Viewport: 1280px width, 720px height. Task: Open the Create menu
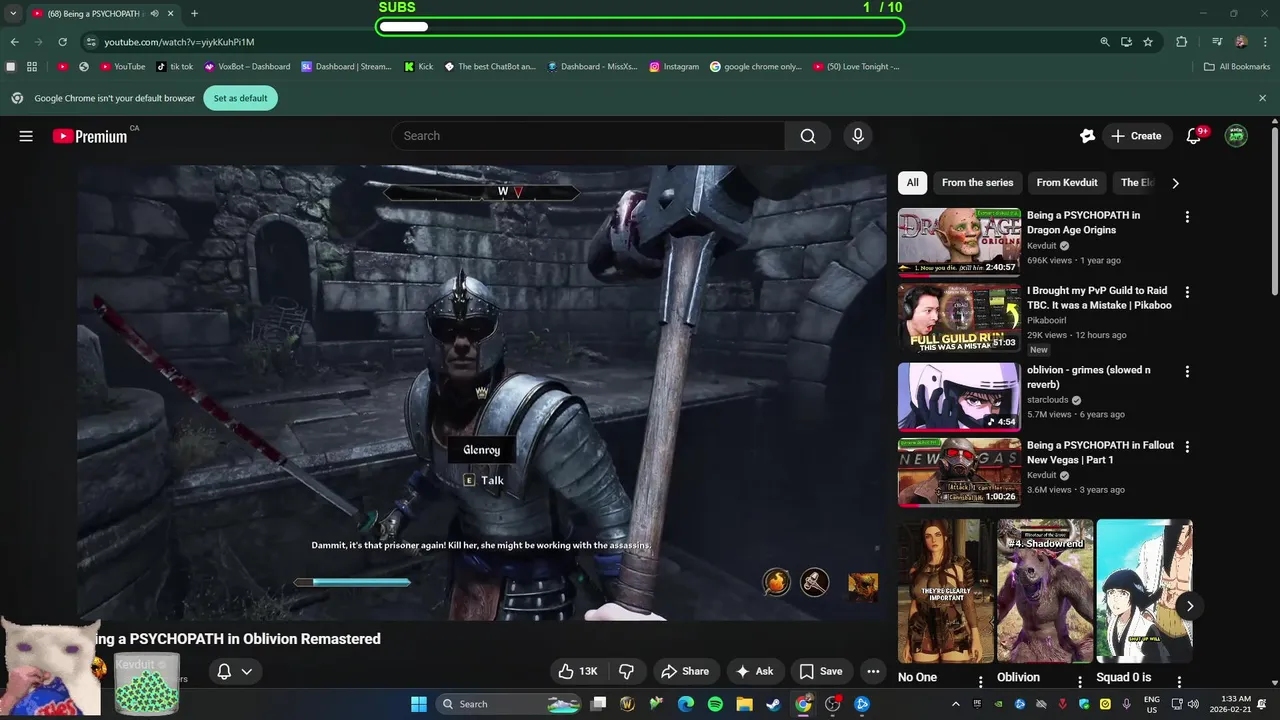[1136, 136]
